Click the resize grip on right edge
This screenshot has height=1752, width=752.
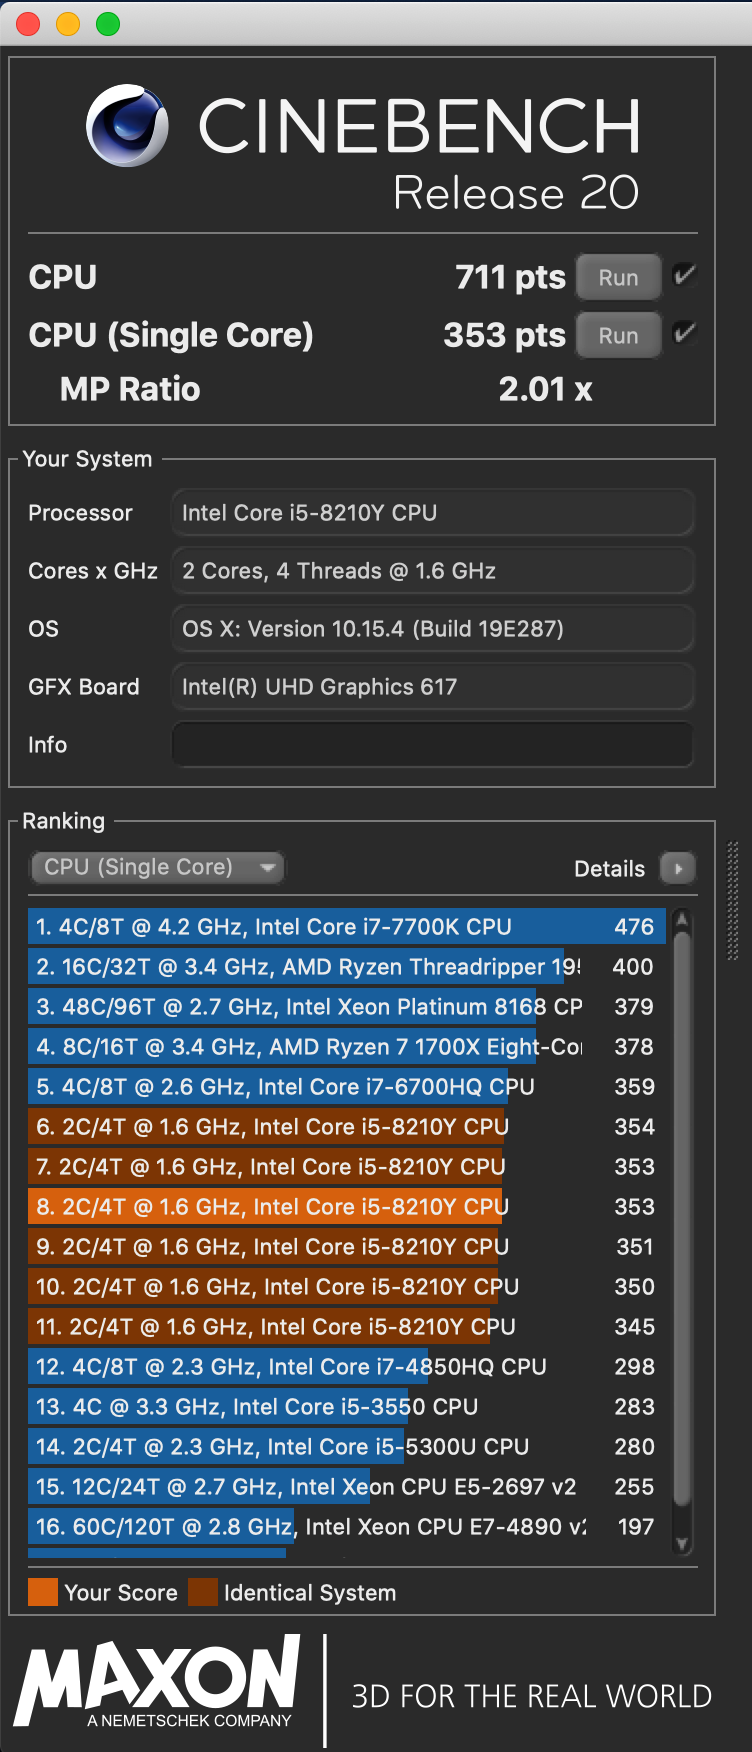point(733,900)
